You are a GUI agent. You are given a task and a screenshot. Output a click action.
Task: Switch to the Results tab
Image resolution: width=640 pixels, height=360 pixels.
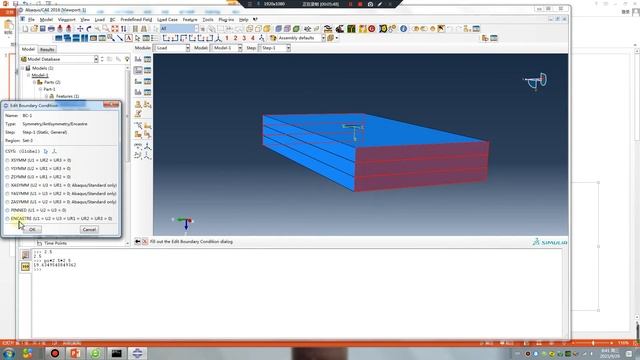[47, 49]
